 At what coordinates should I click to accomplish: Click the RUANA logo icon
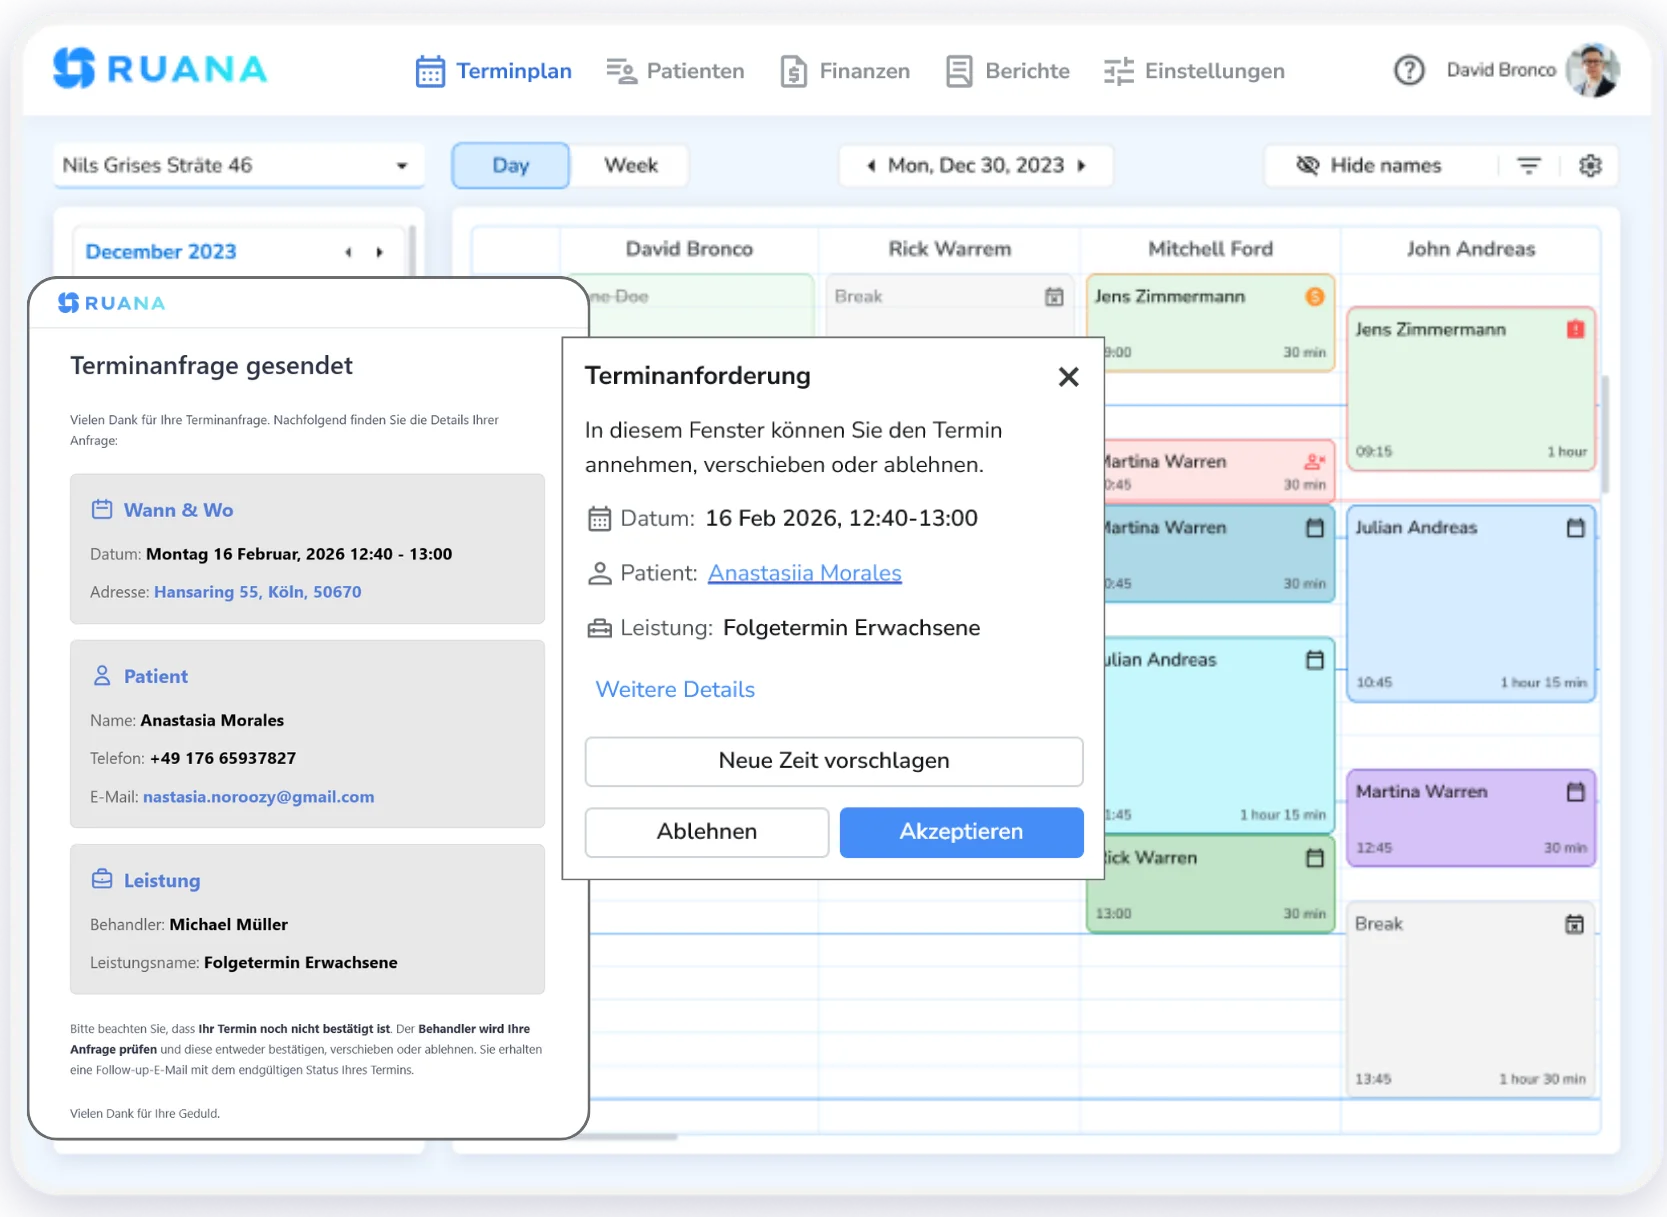tap(72, 67)
